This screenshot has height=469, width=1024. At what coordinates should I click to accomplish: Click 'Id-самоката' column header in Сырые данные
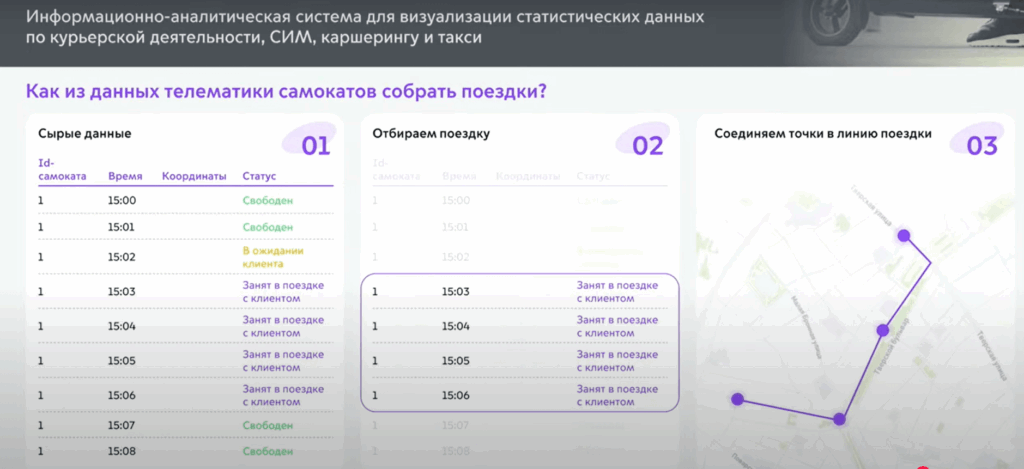click(x=62, y=170)
